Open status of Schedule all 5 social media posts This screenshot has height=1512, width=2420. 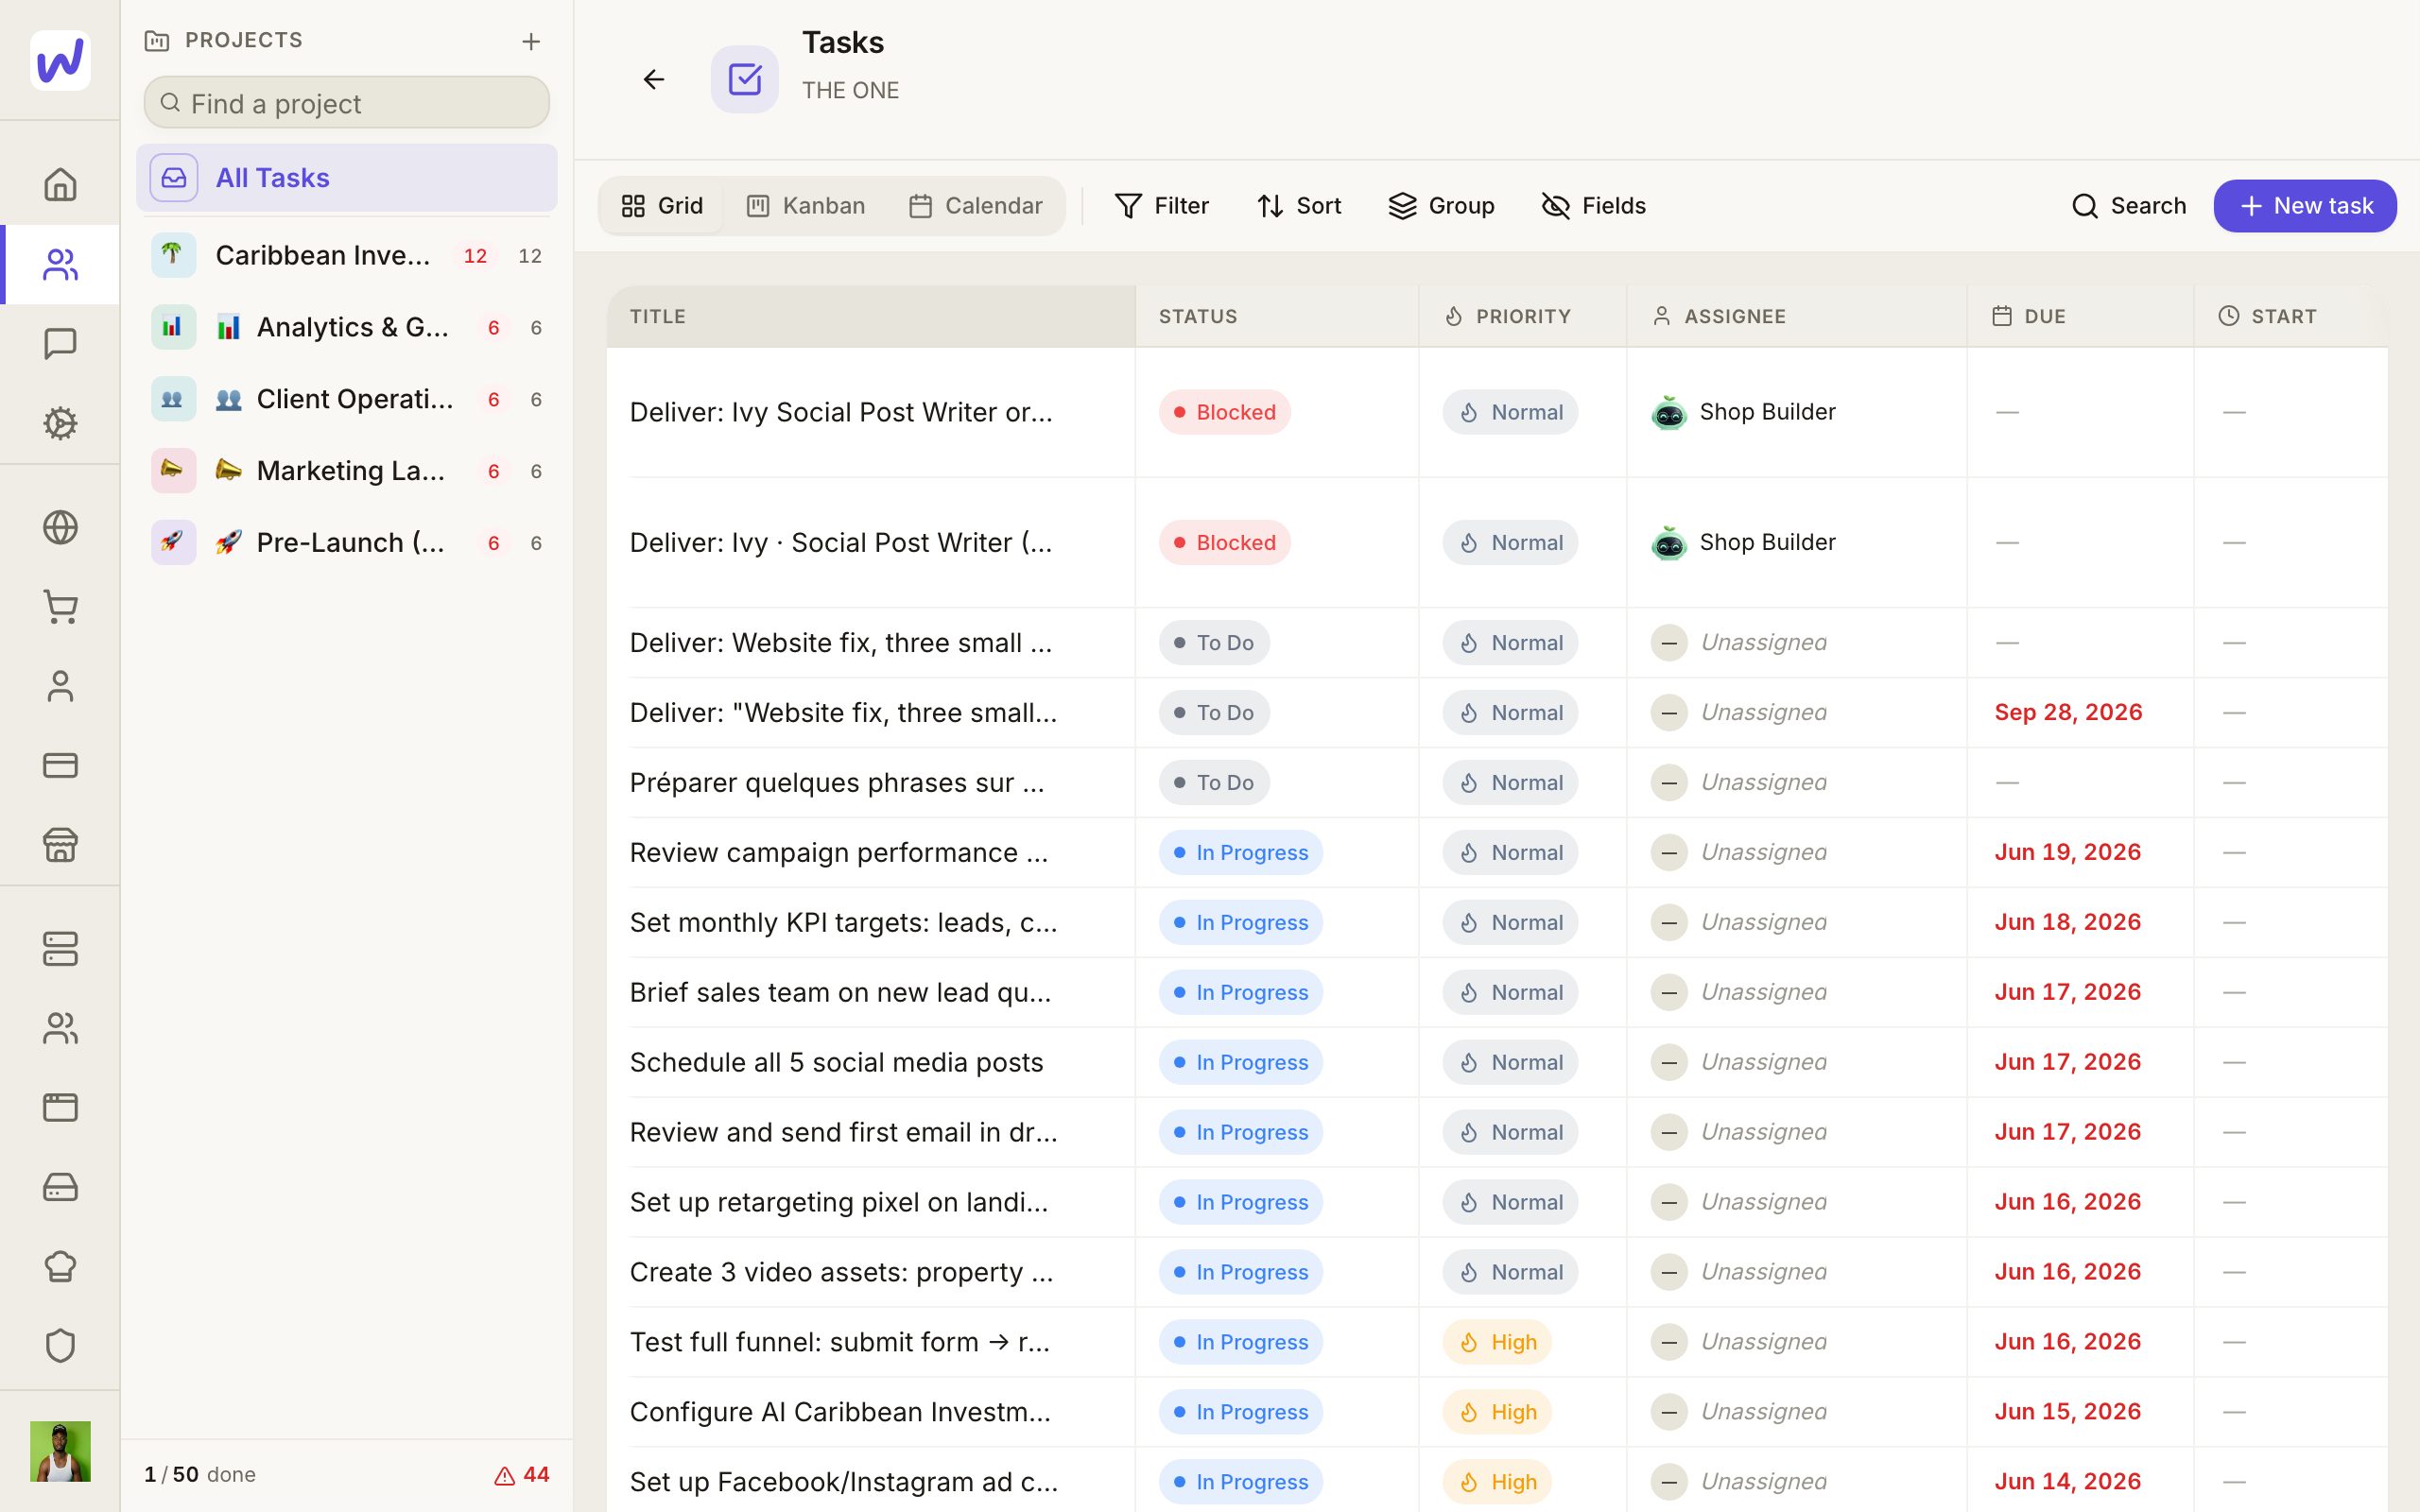click(x=1241, y=1062)
